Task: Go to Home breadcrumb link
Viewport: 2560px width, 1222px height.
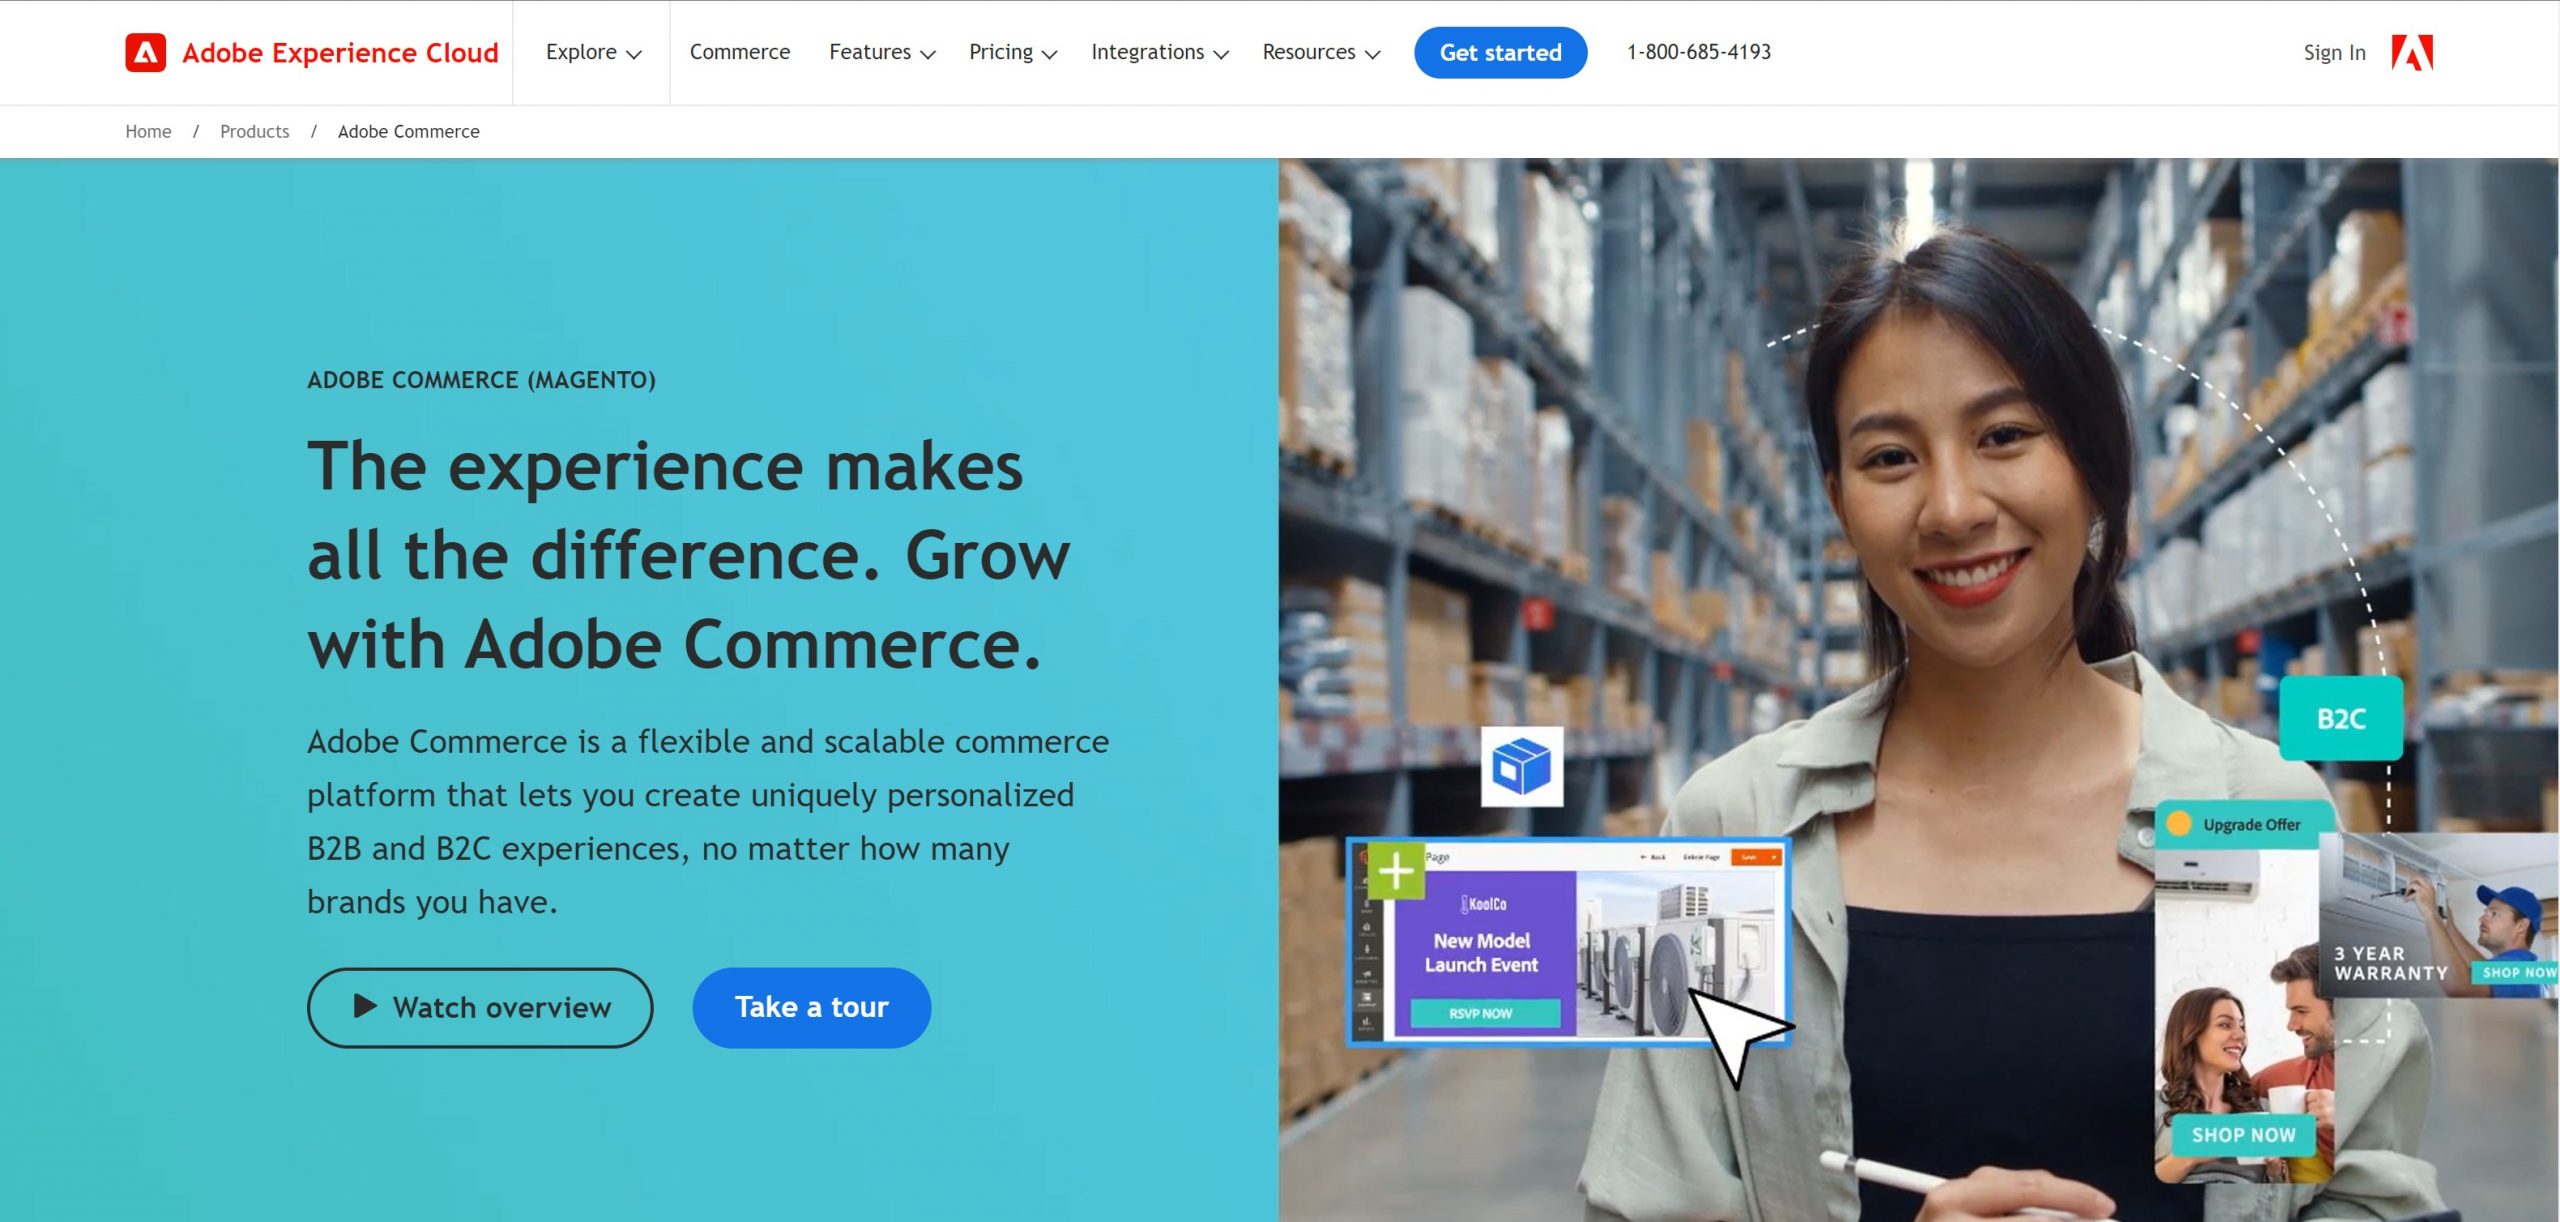Action: tap(148, 131)
